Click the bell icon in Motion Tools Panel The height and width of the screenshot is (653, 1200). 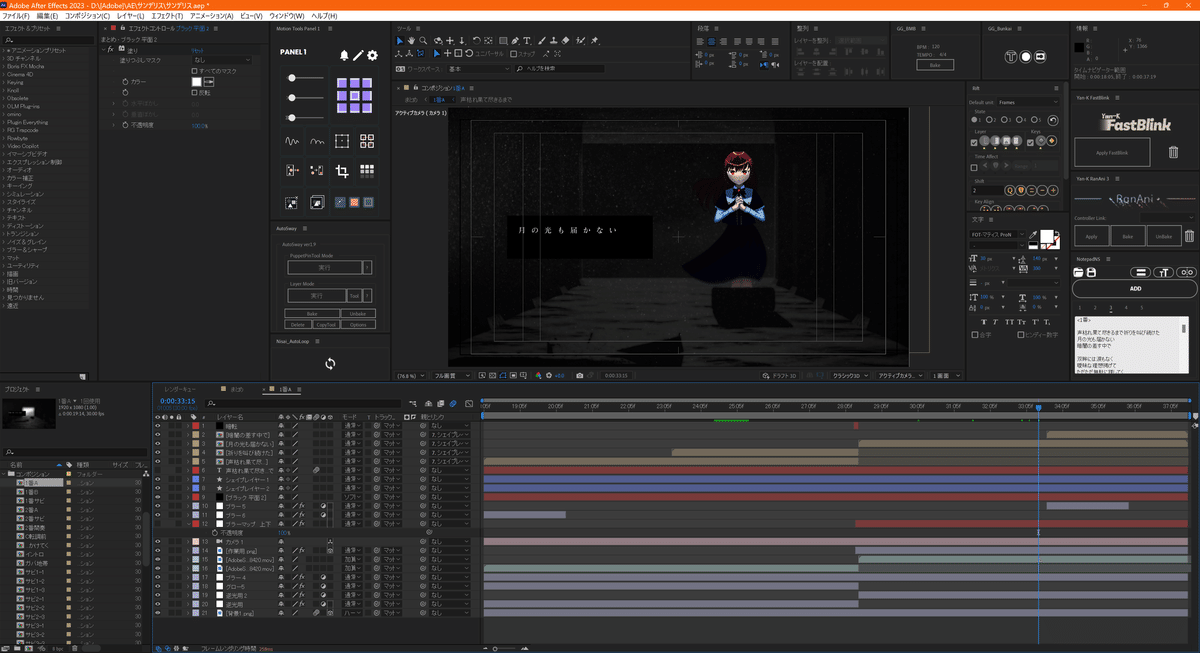click(345, 55)
